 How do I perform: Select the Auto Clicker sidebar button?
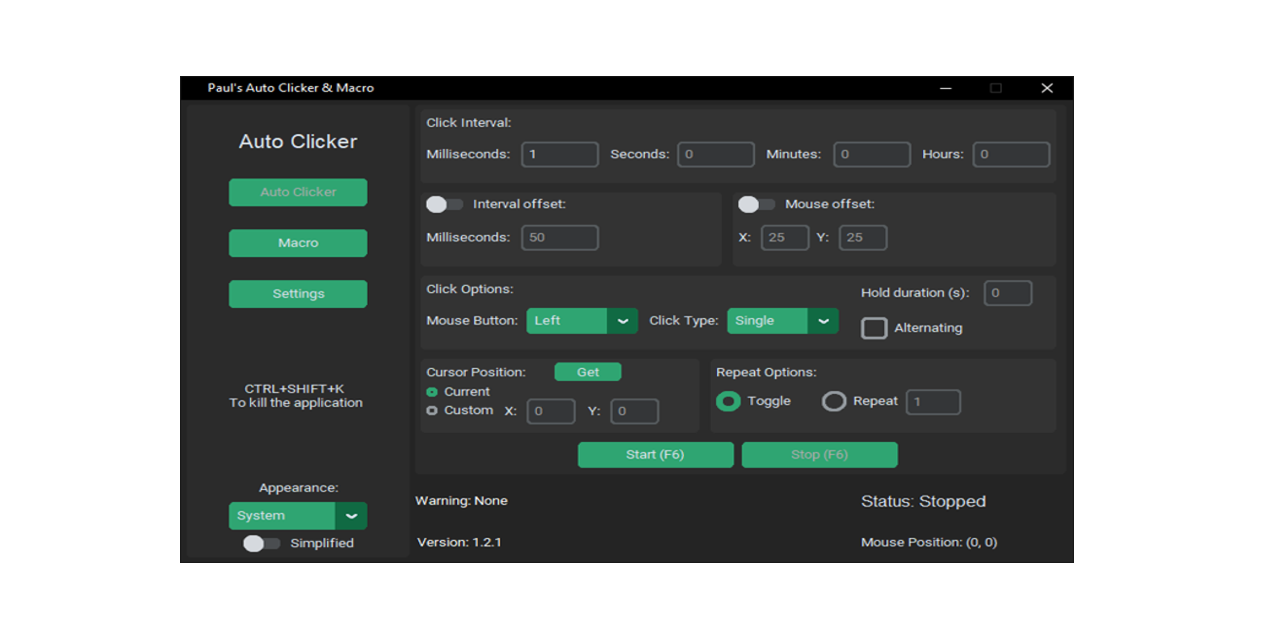tap(298, 192)
